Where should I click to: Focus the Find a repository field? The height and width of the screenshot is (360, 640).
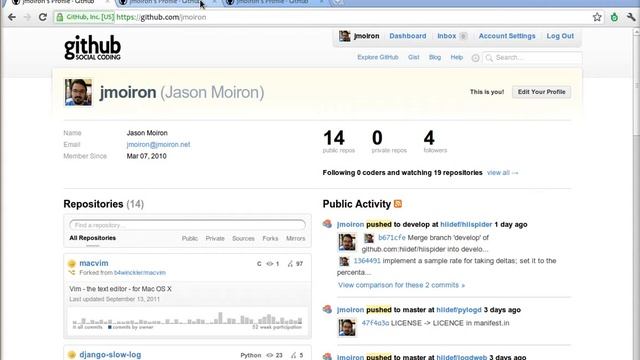(x=187, y=225)
